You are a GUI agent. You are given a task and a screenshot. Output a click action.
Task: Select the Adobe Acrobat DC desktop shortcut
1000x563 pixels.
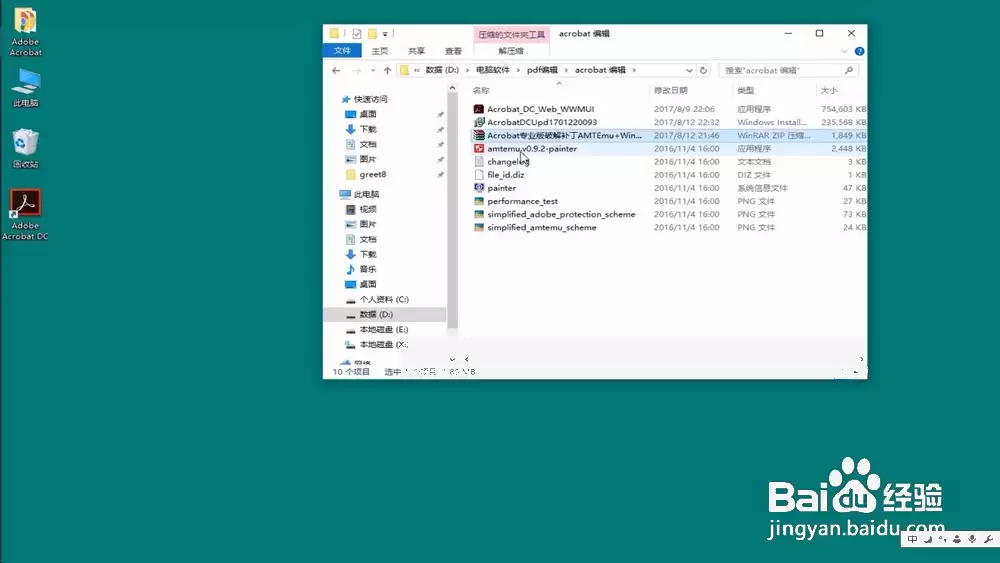tap(26, 214)
